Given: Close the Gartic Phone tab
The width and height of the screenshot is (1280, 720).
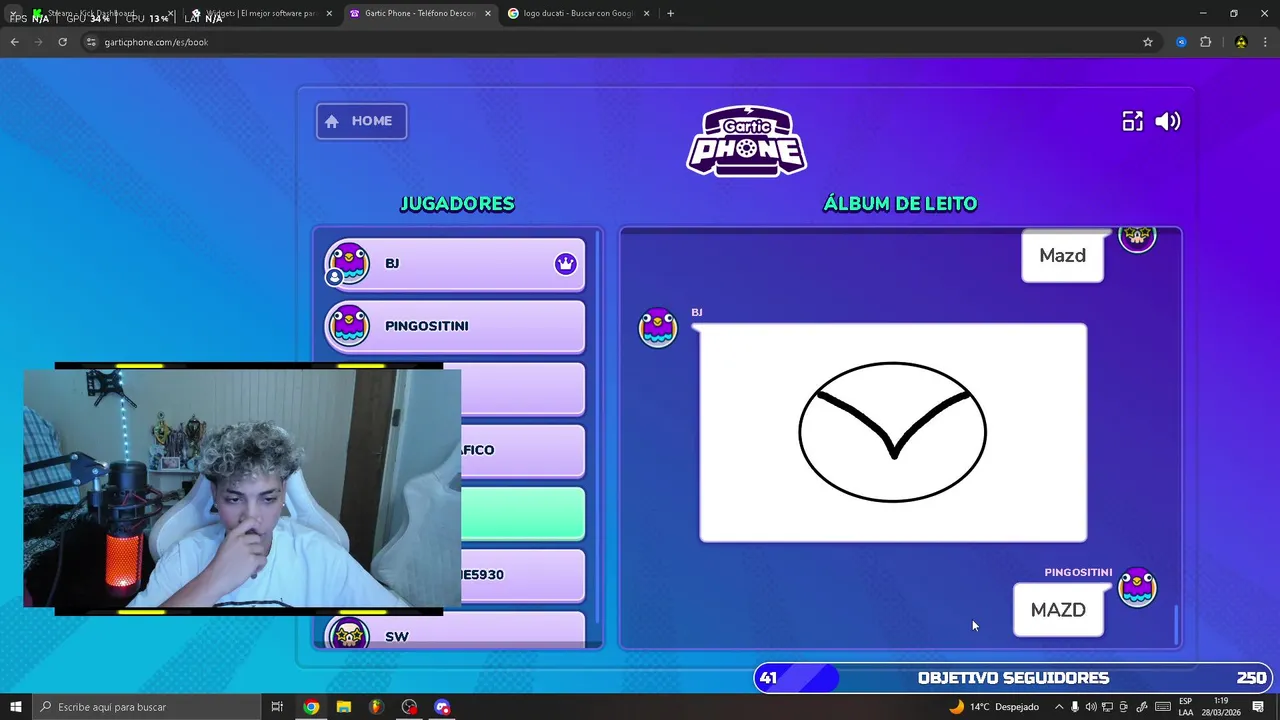Looking at the screenshot, I should pyautogui.click(x=488, y=14).
